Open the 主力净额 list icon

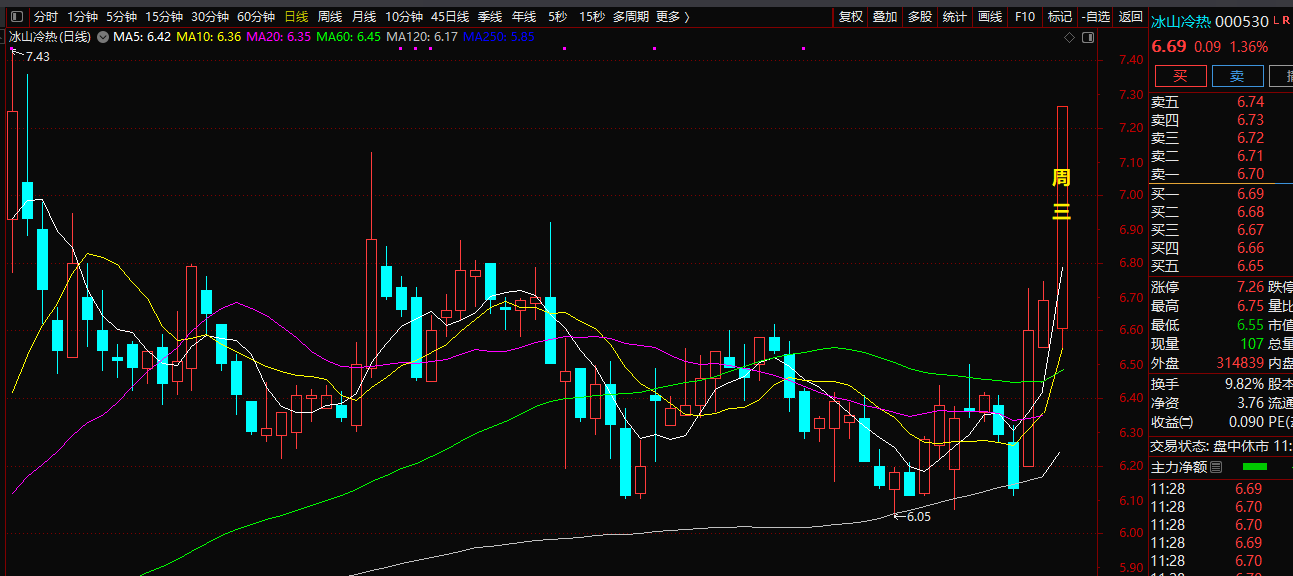pyautogui.click(x=1216, y=467)
